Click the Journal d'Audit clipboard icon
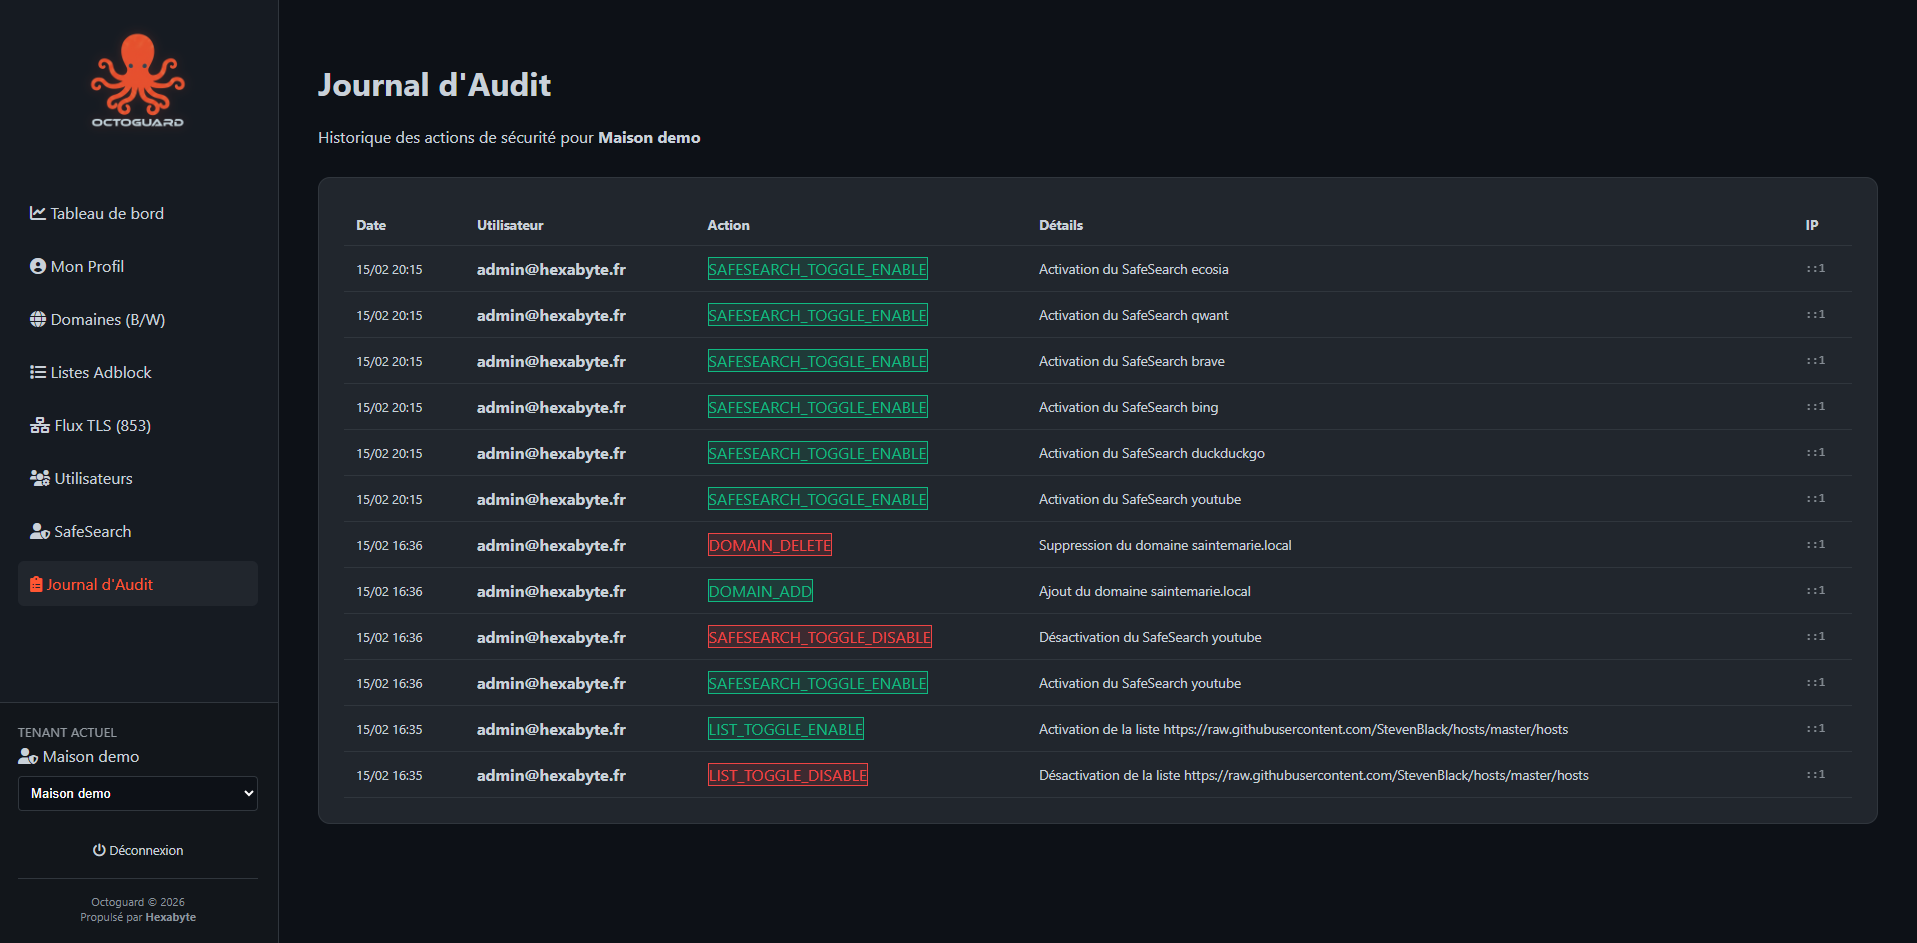Image resolution: width=1917 pixels, height=943 pixels. 36,584
